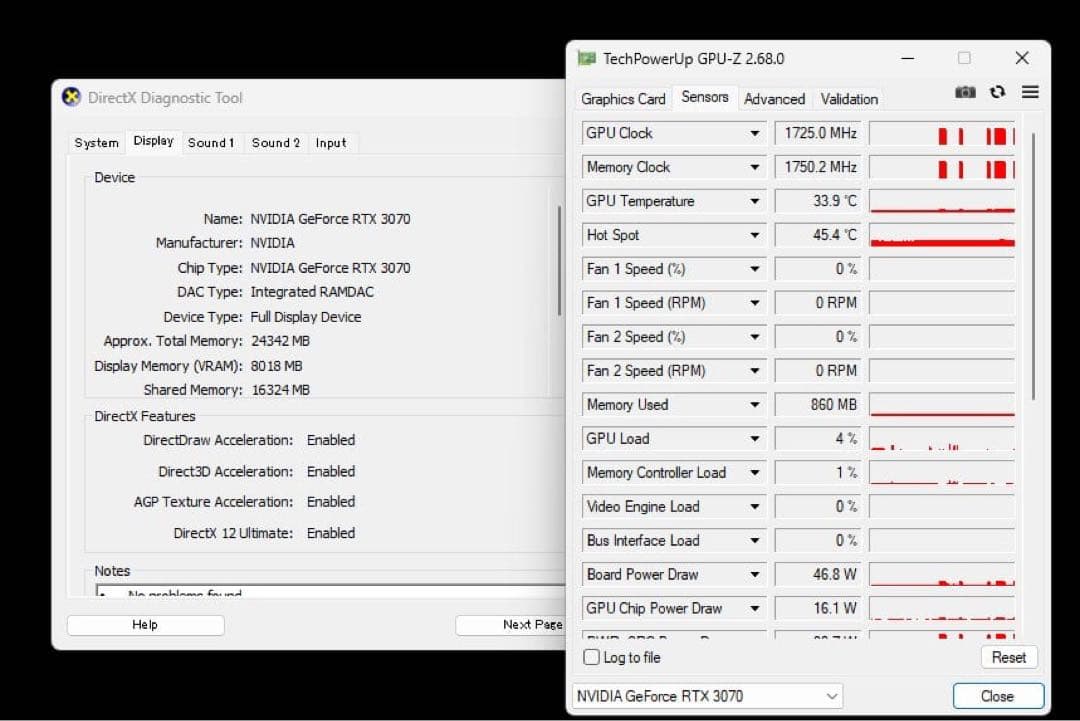Click the Next Page button
1080x721 pixels.
pyautogui.click(x=510, y=625)
